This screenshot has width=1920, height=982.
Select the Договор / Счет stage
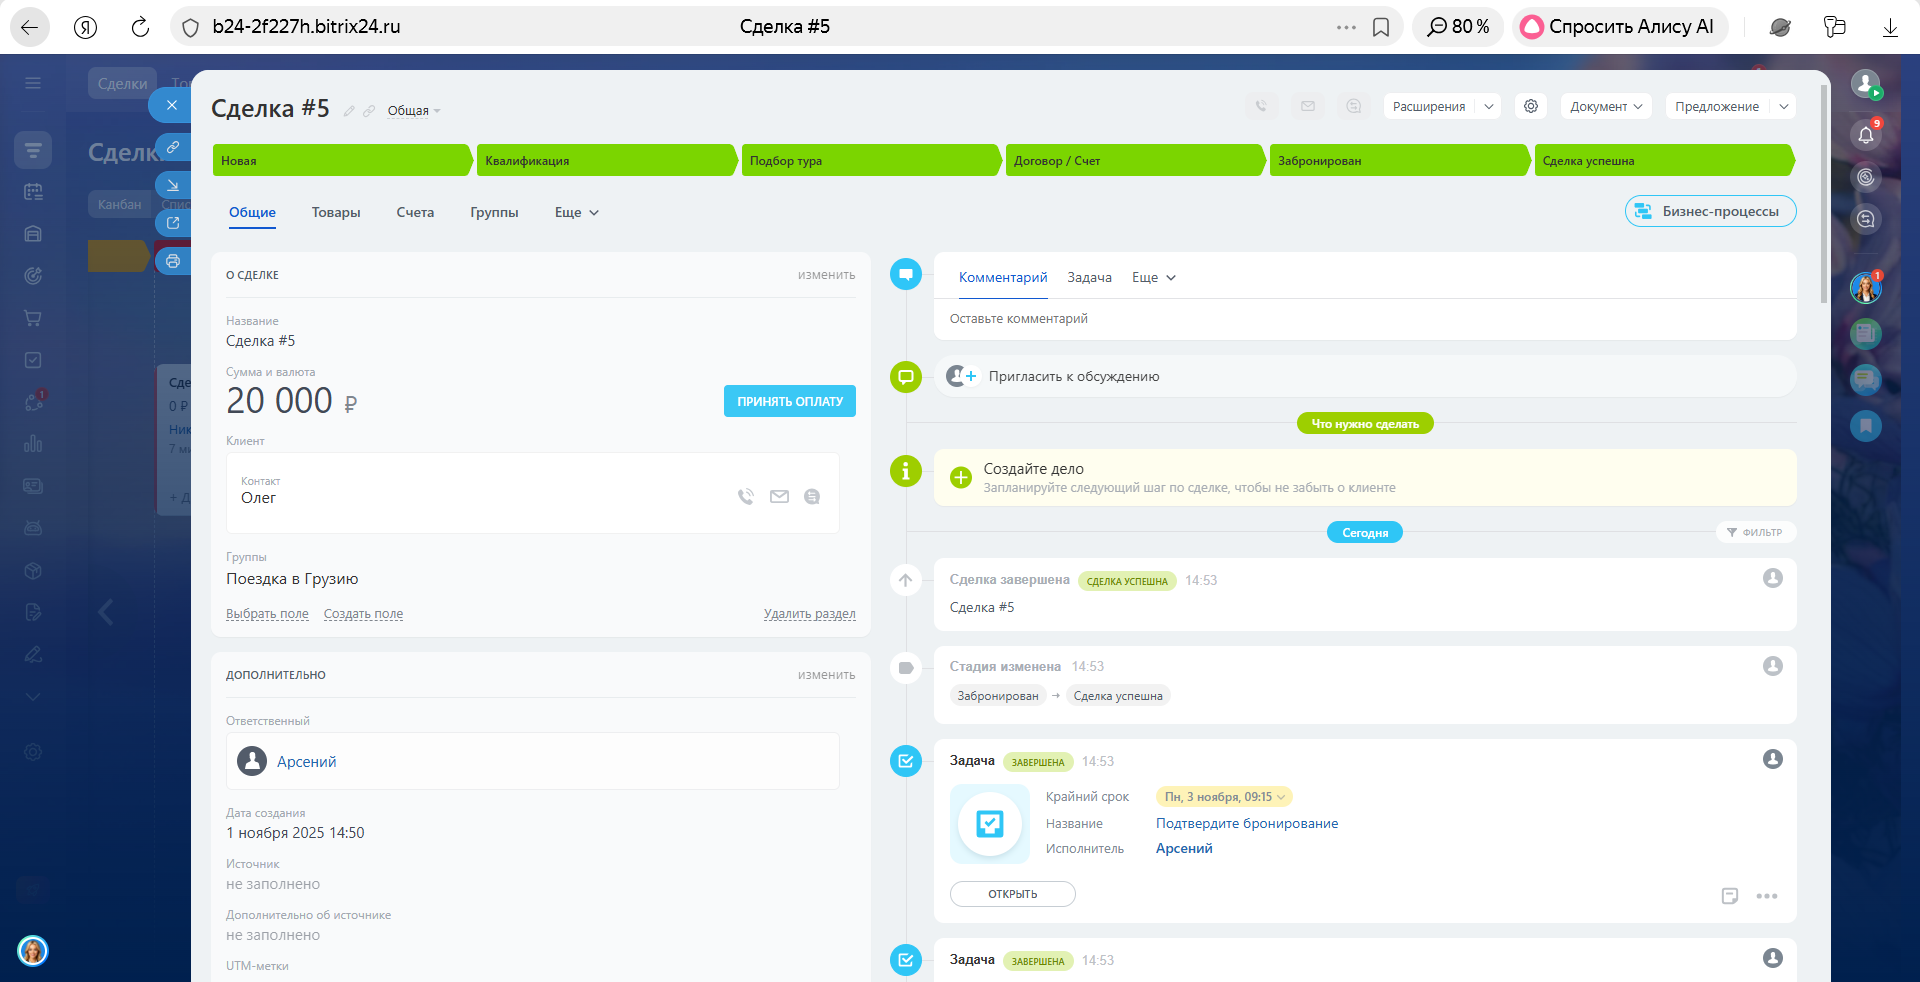[1134, 160]
